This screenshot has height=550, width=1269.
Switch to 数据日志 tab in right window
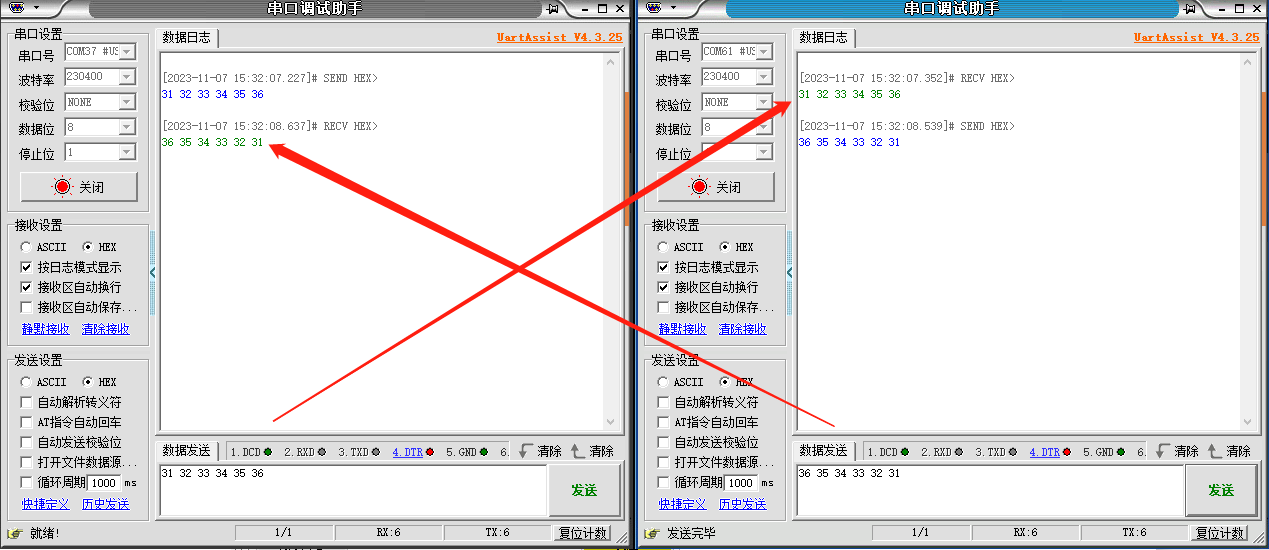click(823, 38)
